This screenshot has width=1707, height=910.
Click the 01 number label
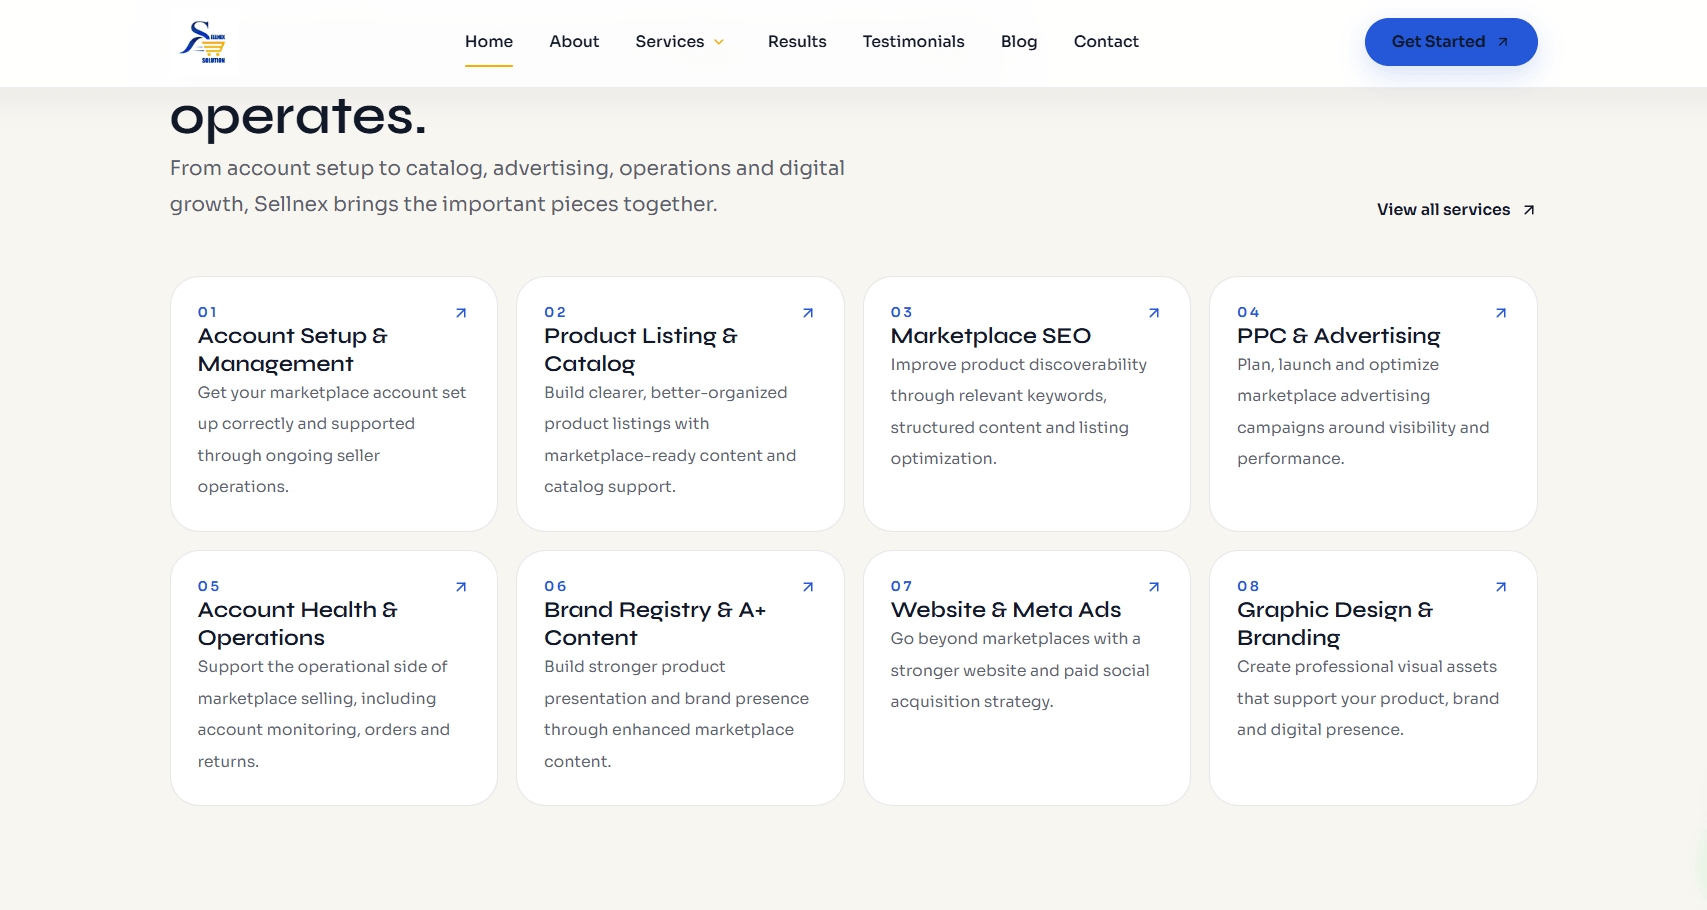tap(207, 312)
